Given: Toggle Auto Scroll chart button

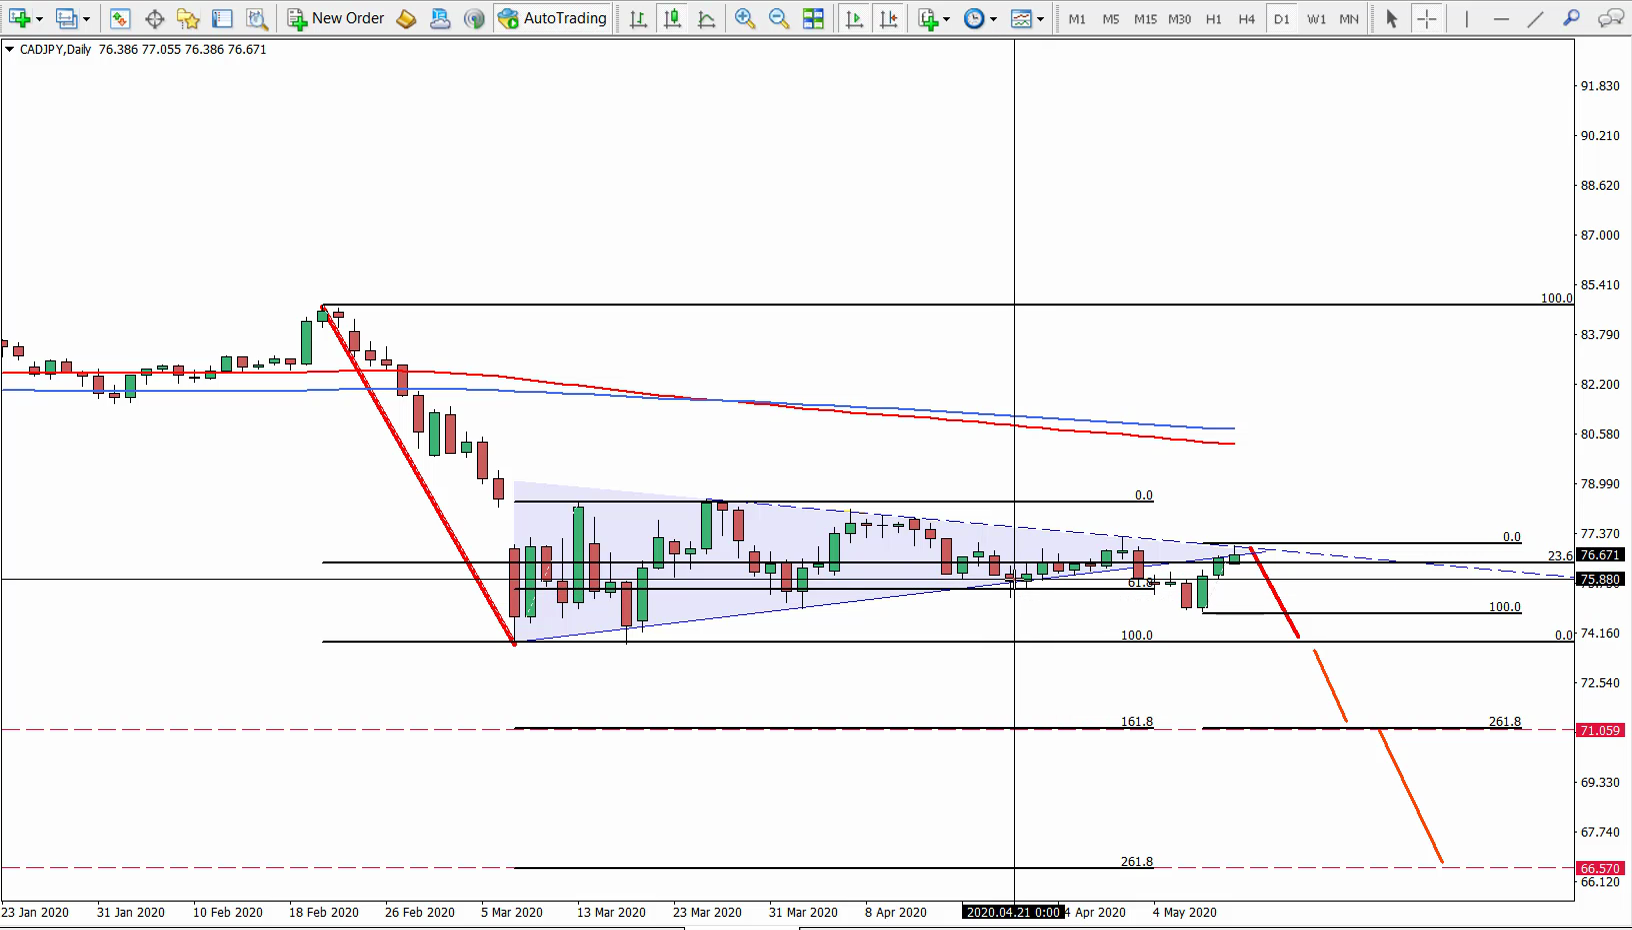Looking at the screenshot, I should pyautogui.click(x=854, y=18).
